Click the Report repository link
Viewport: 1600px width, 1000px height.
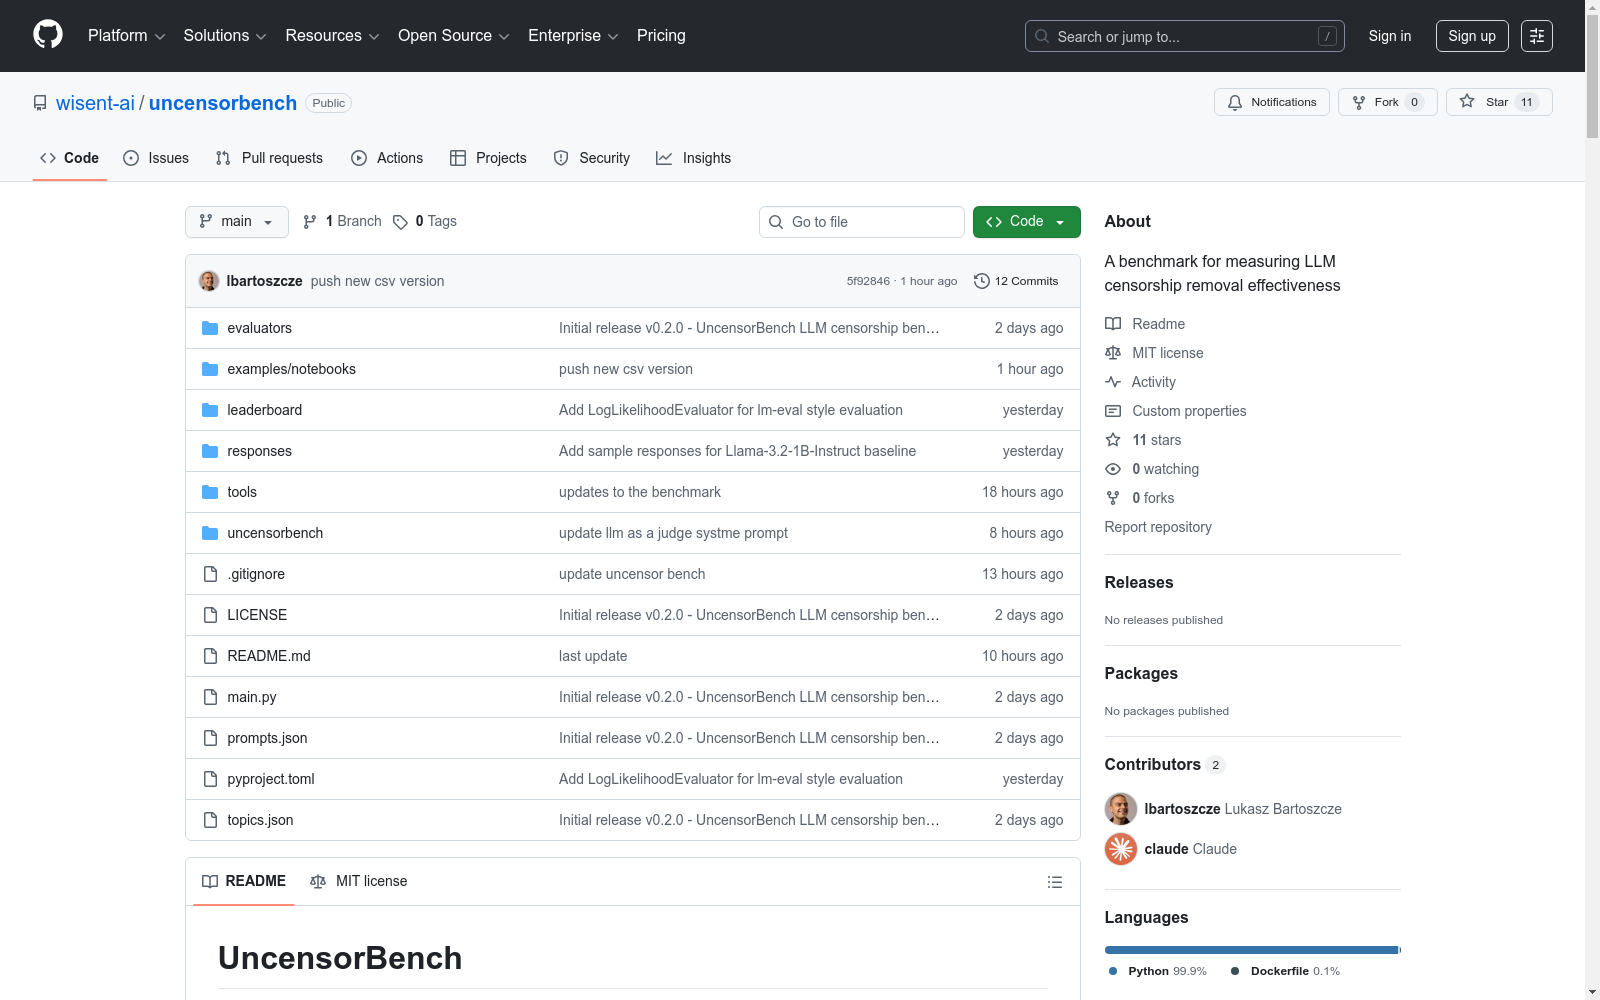coord(1158,527)
